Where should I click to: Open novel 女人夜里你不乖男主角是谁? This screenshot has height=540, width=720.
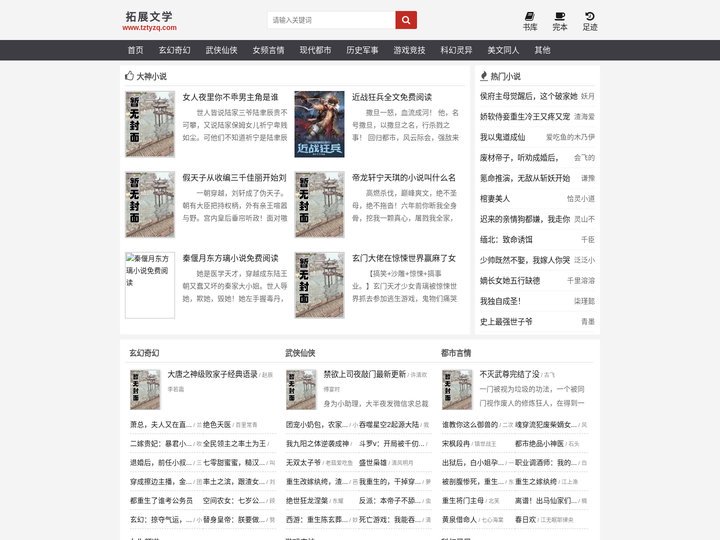tap(231, 97)
